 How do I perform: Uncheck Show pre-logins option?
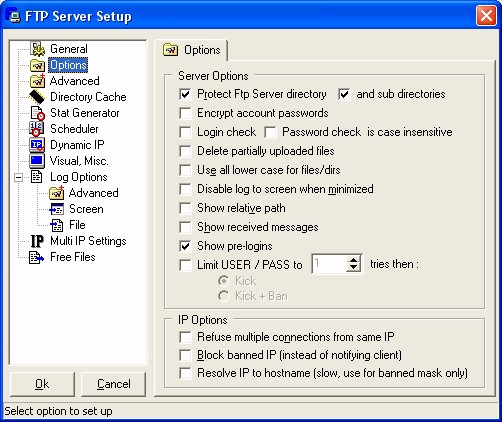tap(185, 246)
